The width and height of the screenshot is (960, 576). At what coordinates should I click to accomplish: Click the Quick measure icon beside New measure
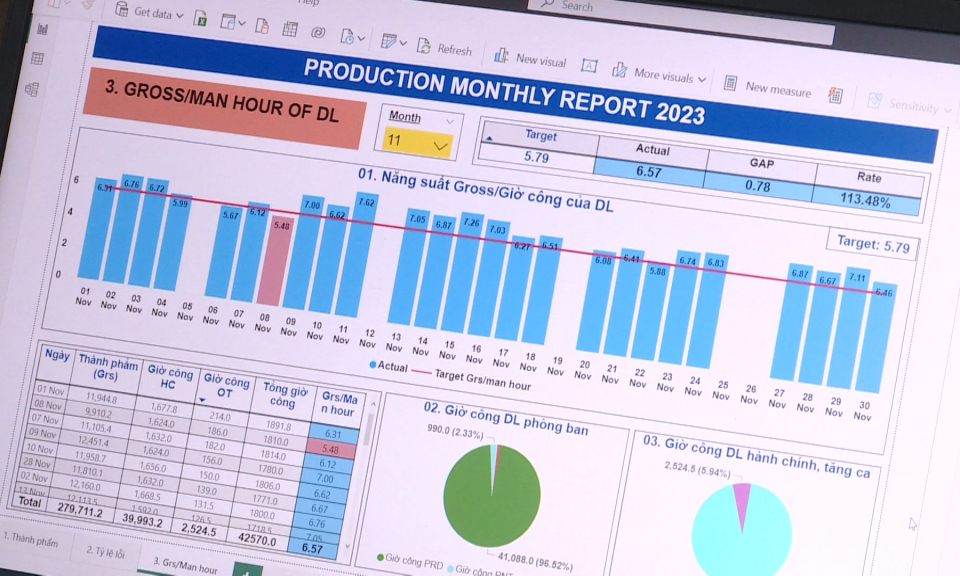point(835,95)
